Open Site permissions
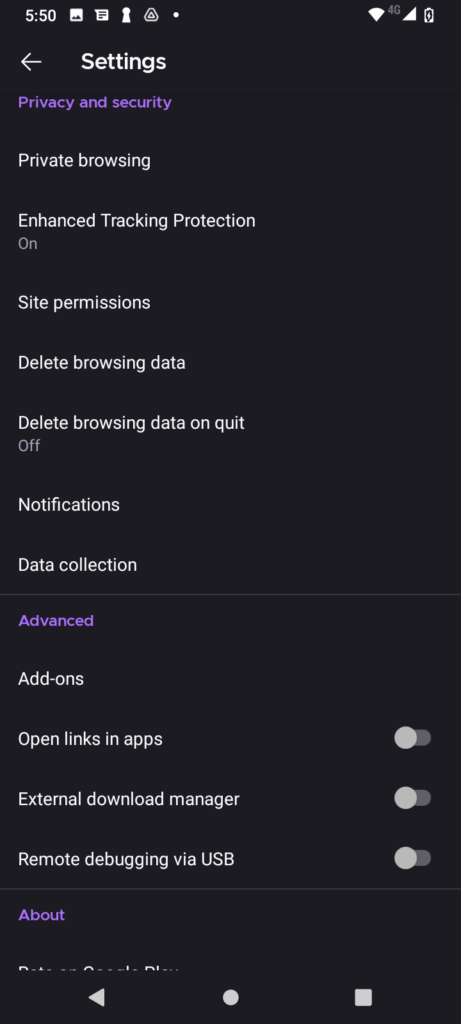The width and height of the screenshot is (461, 1024). coord(230,302)
